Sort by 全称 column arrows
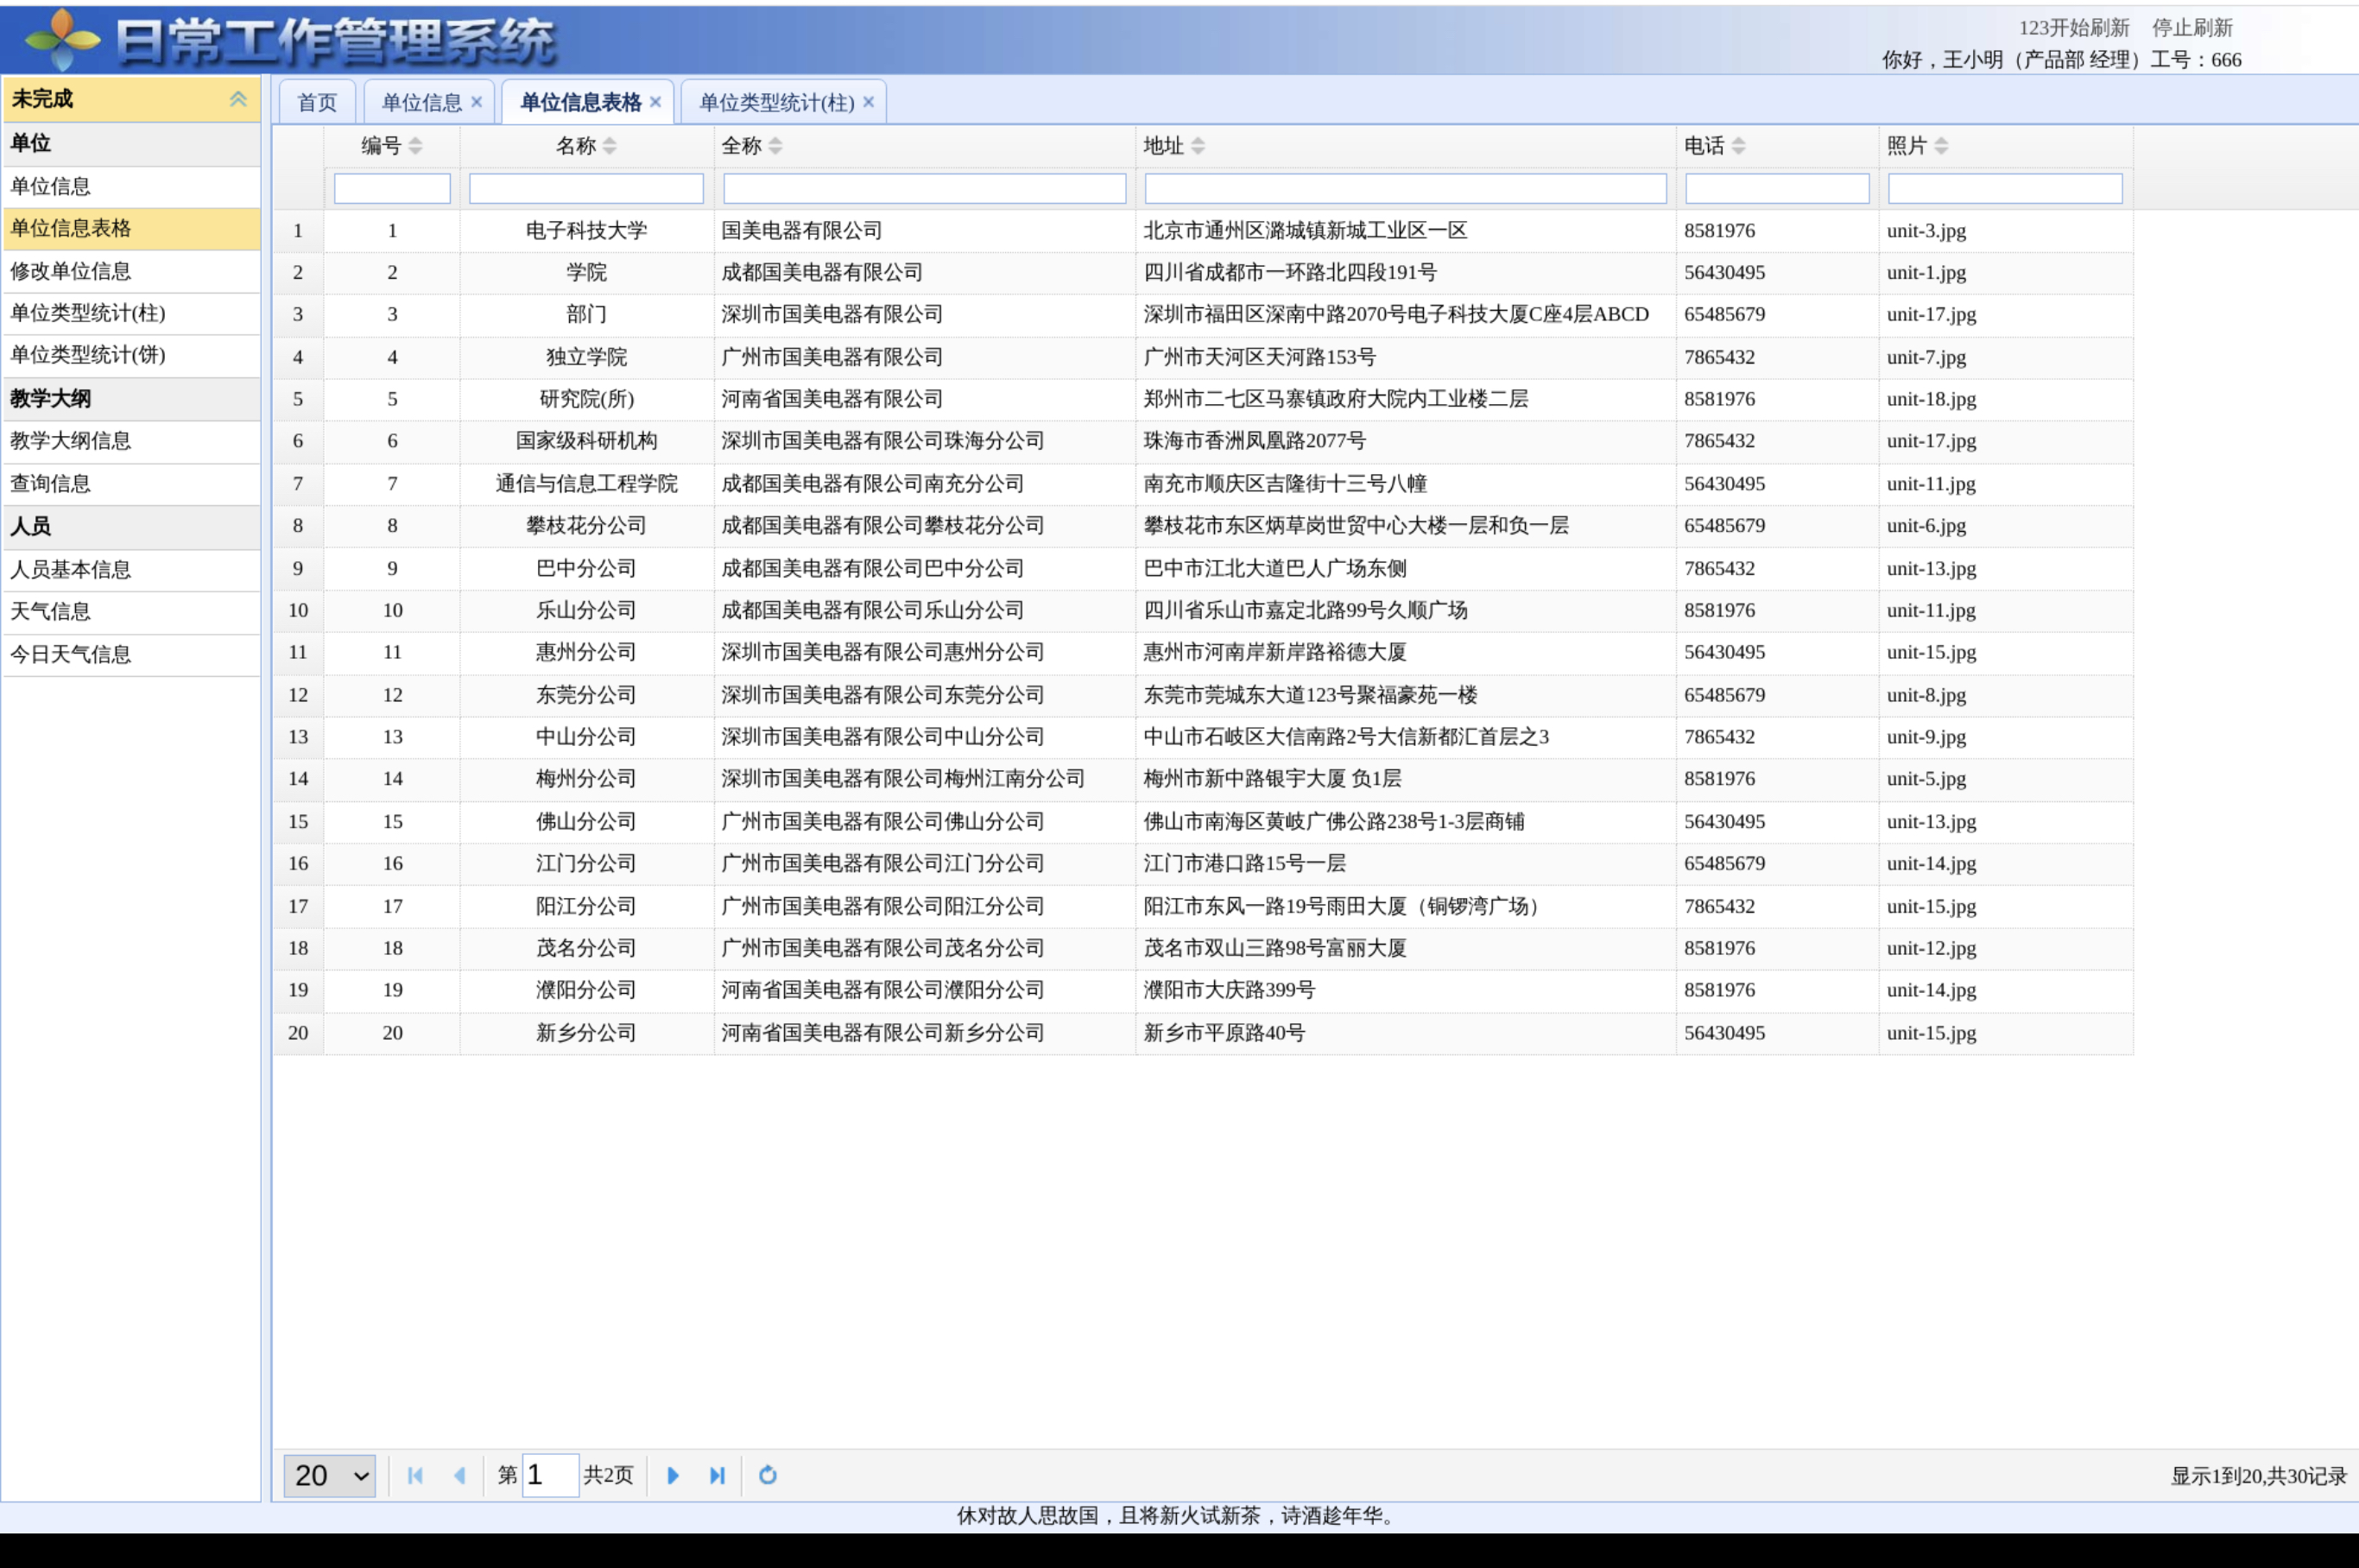The width and height of the screenshot is (2359, 1568). click(776, 146)
